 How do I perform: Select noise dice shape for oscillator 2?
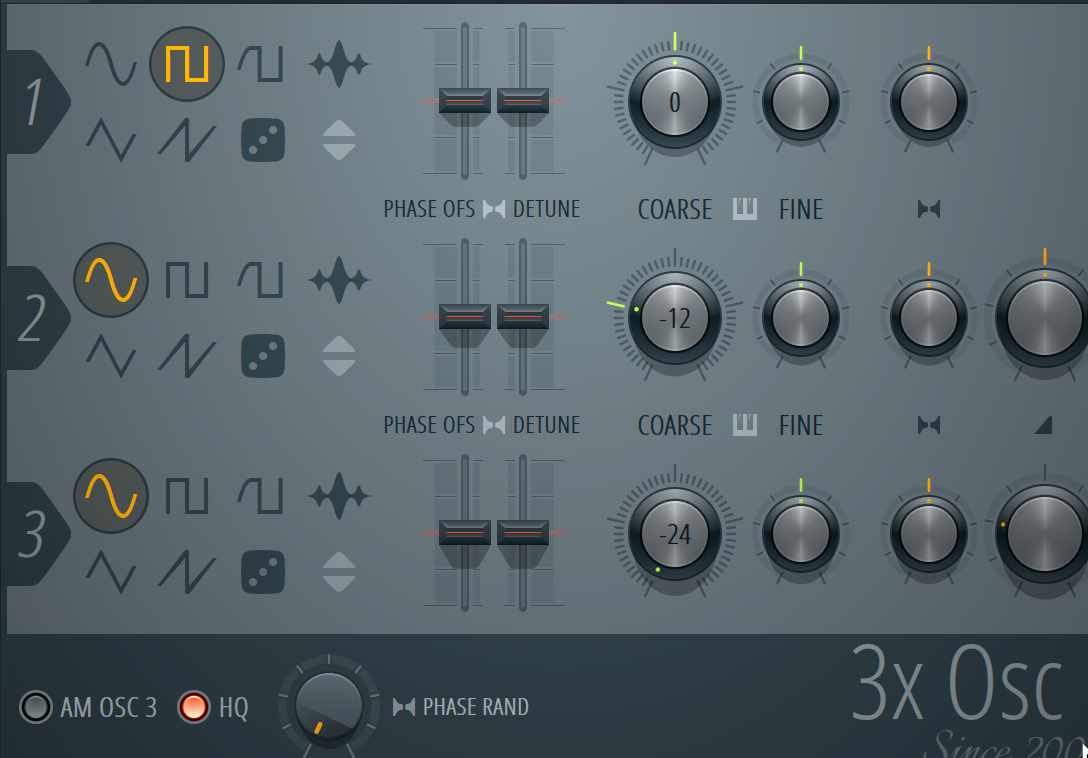(x=263, y=356)
